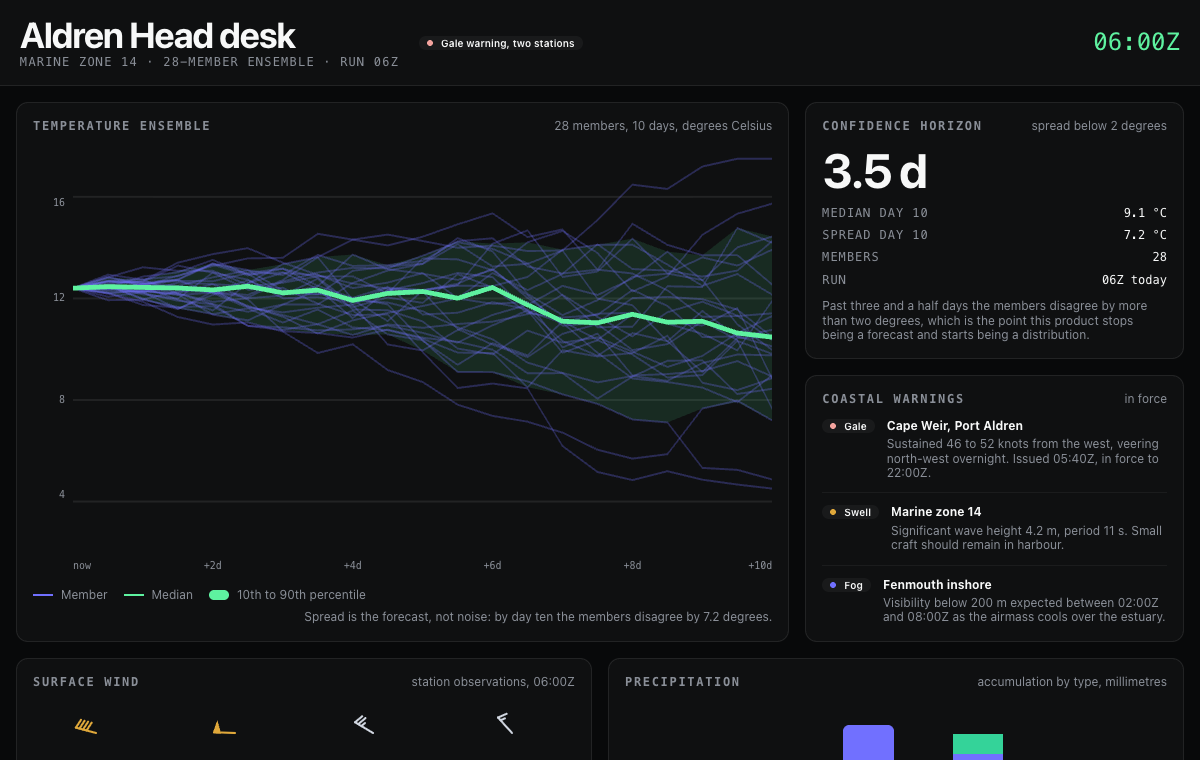Click the 'Spread is the forecast, not noise' note
This screenshot has height=760, width=1200.
point(538,617)
